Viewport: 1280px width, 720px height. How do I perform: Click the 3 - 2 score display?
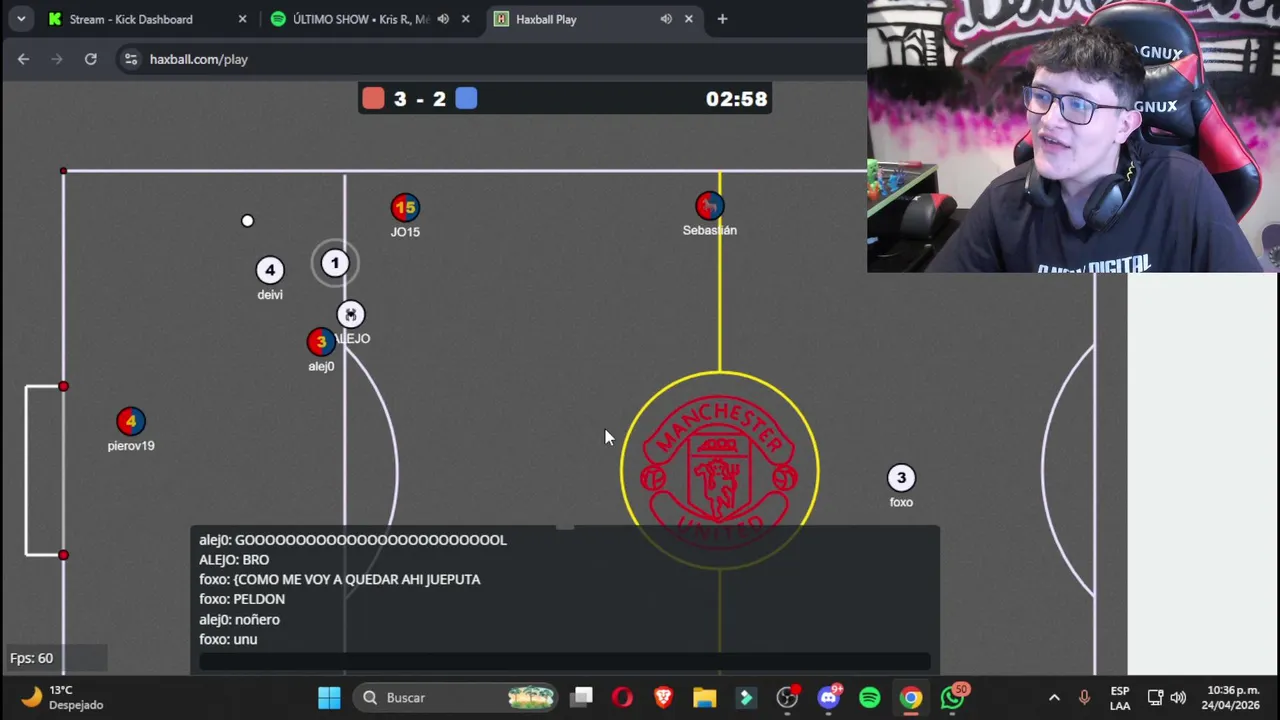420,98
